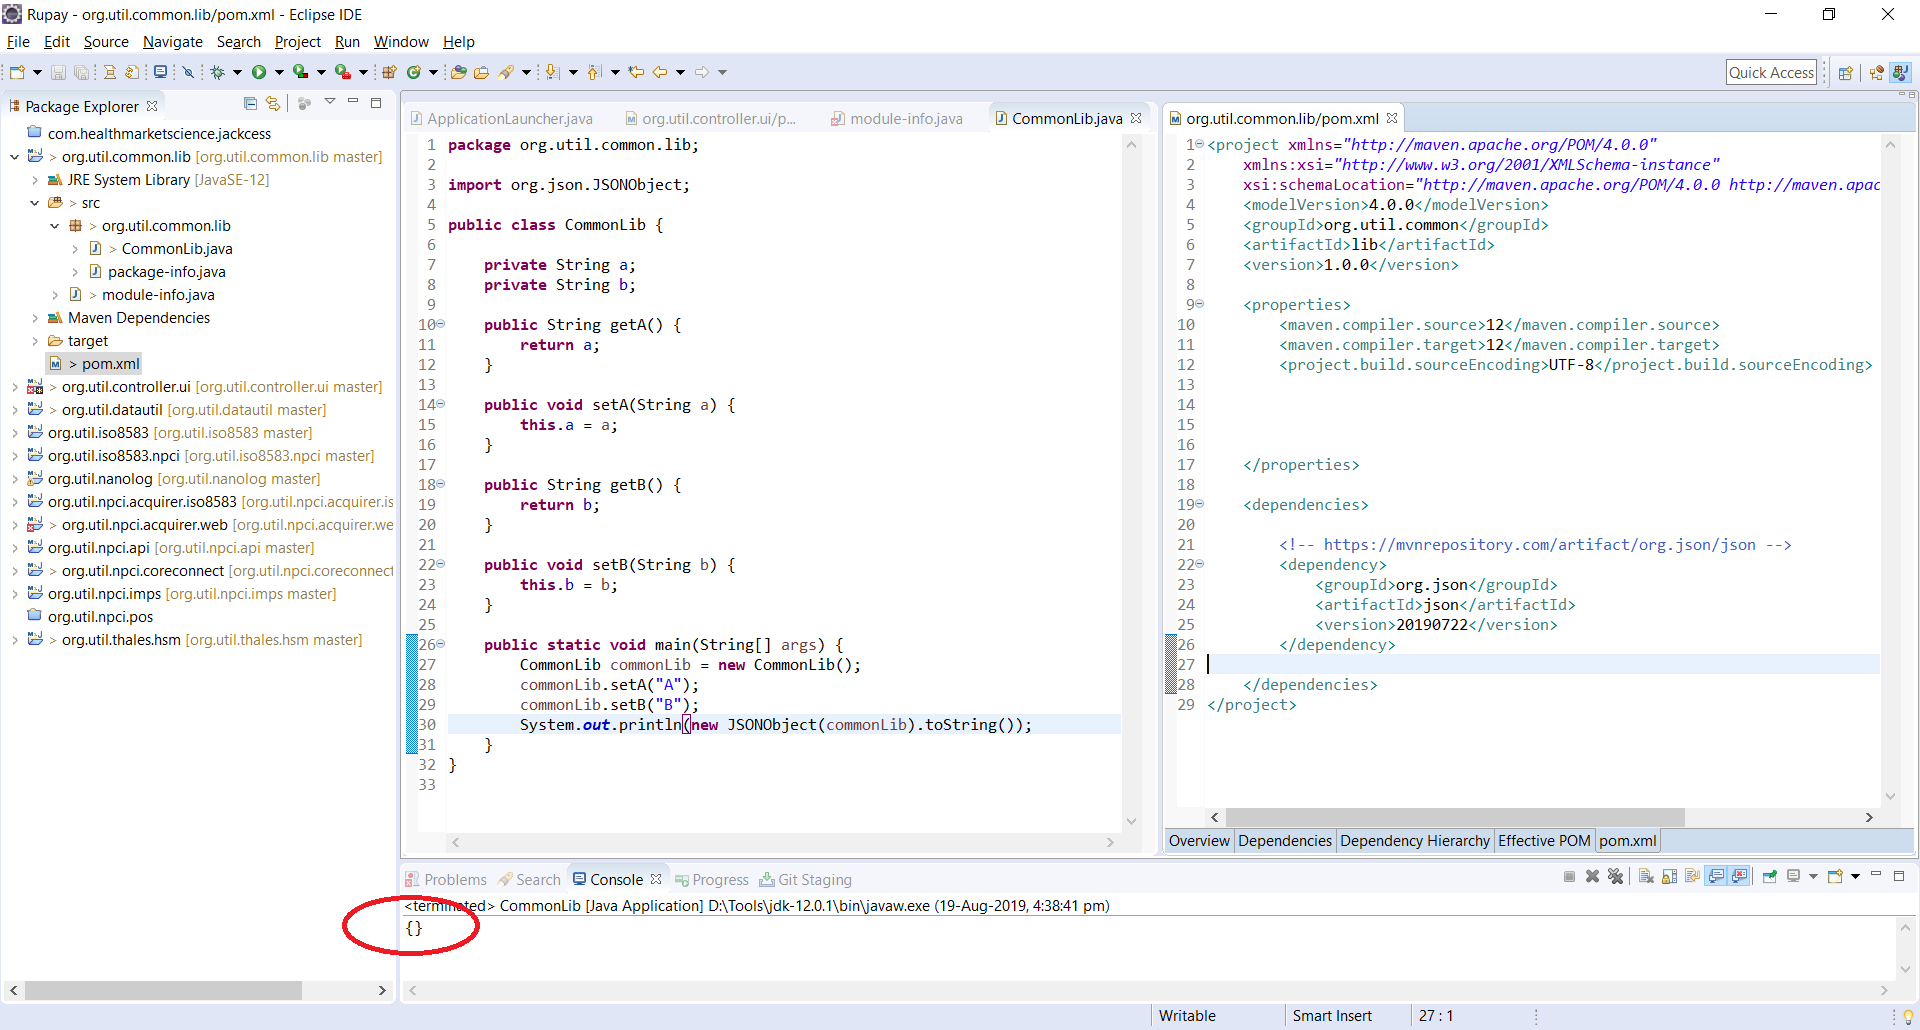Click Remove Launch icon in Console
This screenshot has width=1920, height=1030.
pos(1592,877)
